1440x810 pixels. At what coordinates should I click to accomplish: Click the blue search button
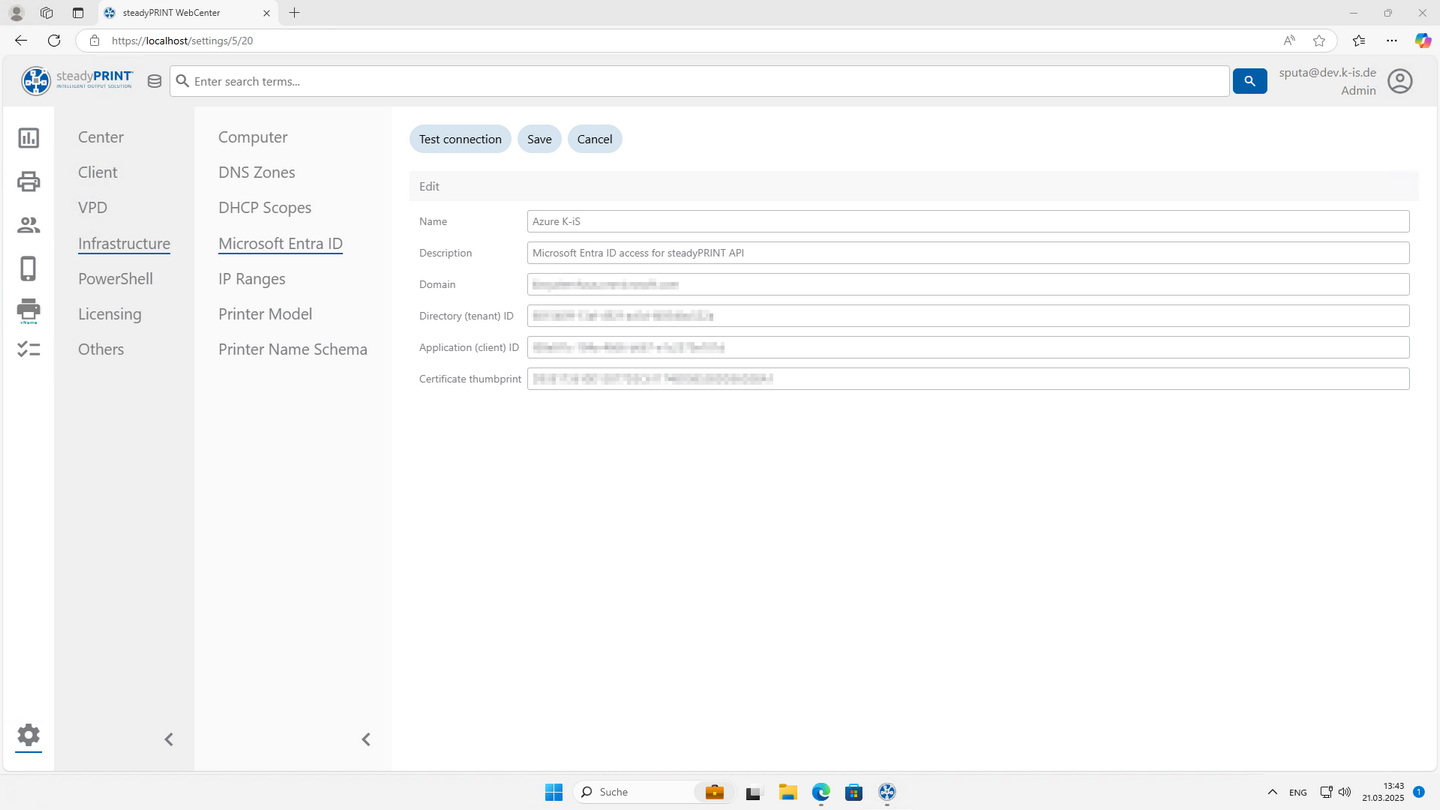click(1250, 81)
